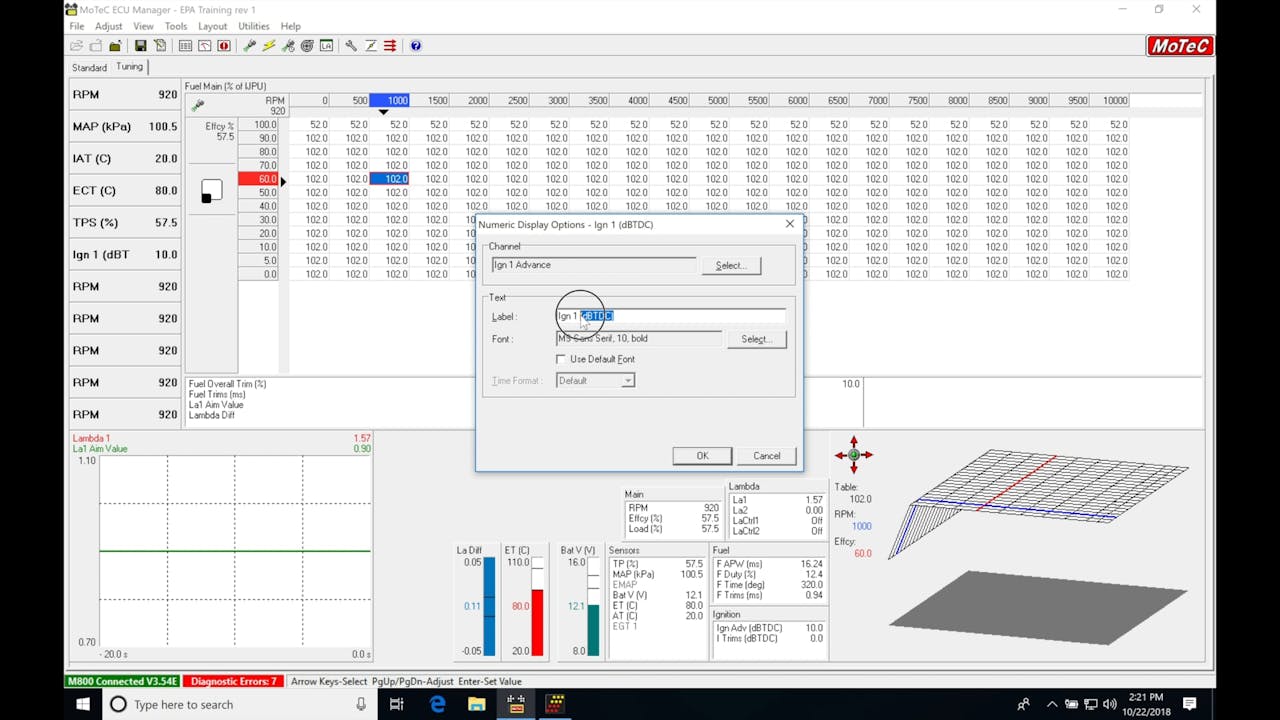Click the Diagnostic Errors status bar item
The image size is (1280, 720).
pyautogui.click(x=231, y=681)
